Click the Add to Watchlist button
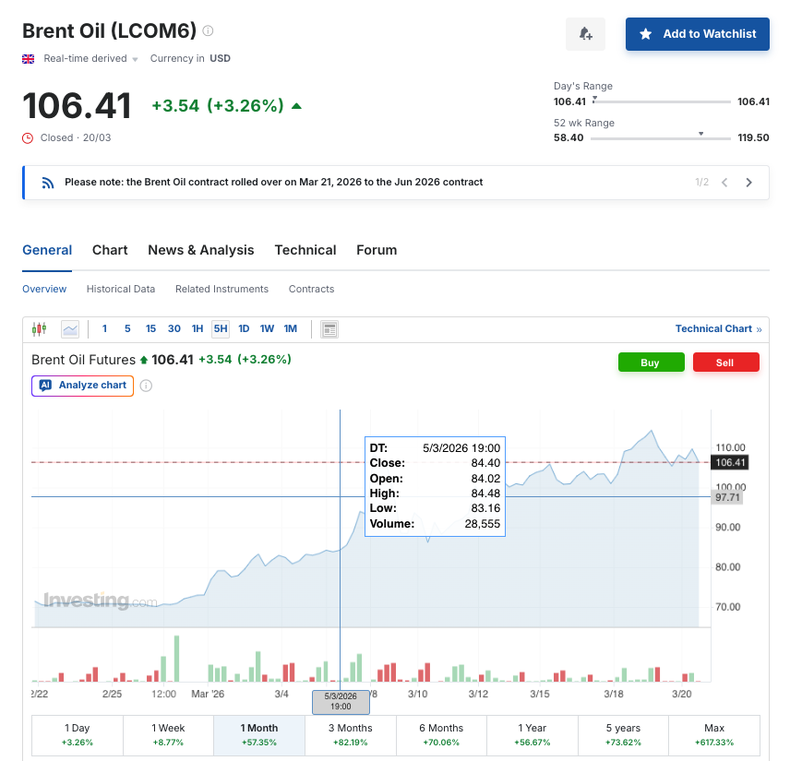Image resolution: width=790 pixels, height=761 pixels. [697, 34]
